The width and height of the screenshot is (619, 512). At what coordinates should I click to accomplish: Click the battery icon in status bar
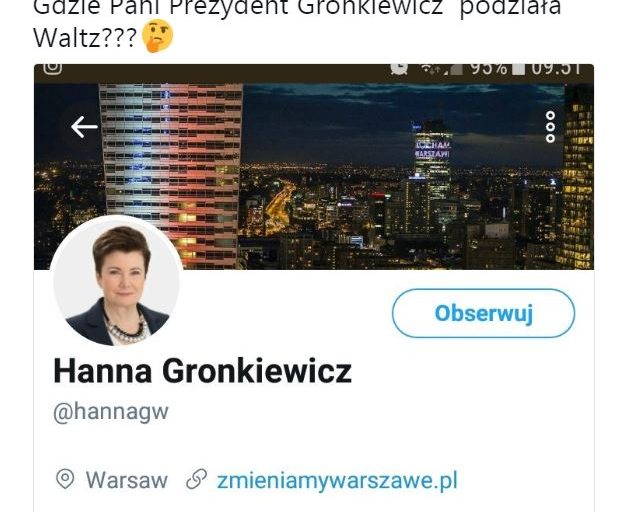(x=519, y=69)
